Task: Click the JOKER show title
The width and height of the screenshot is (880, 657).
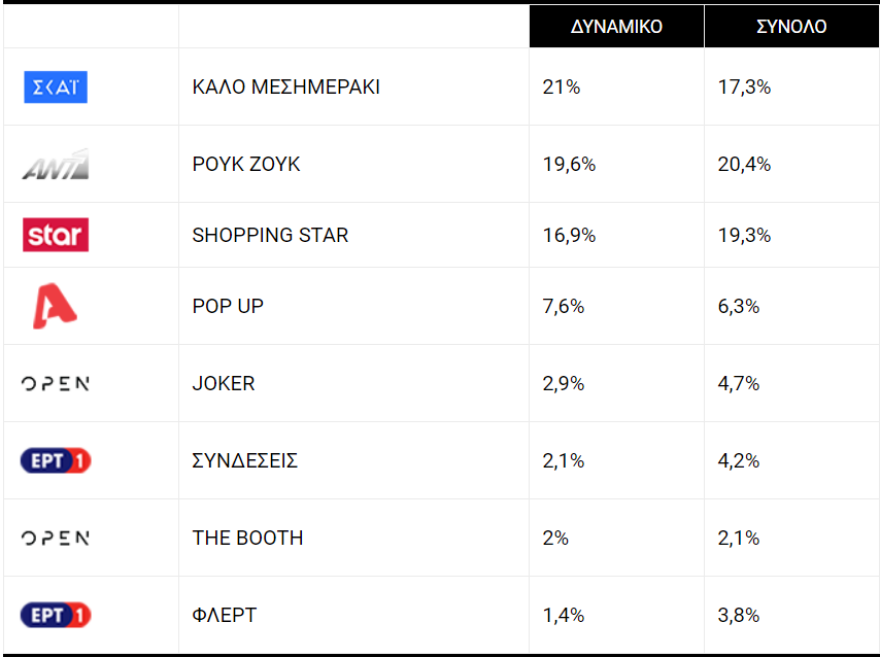Action: click(x=223, y=383)
